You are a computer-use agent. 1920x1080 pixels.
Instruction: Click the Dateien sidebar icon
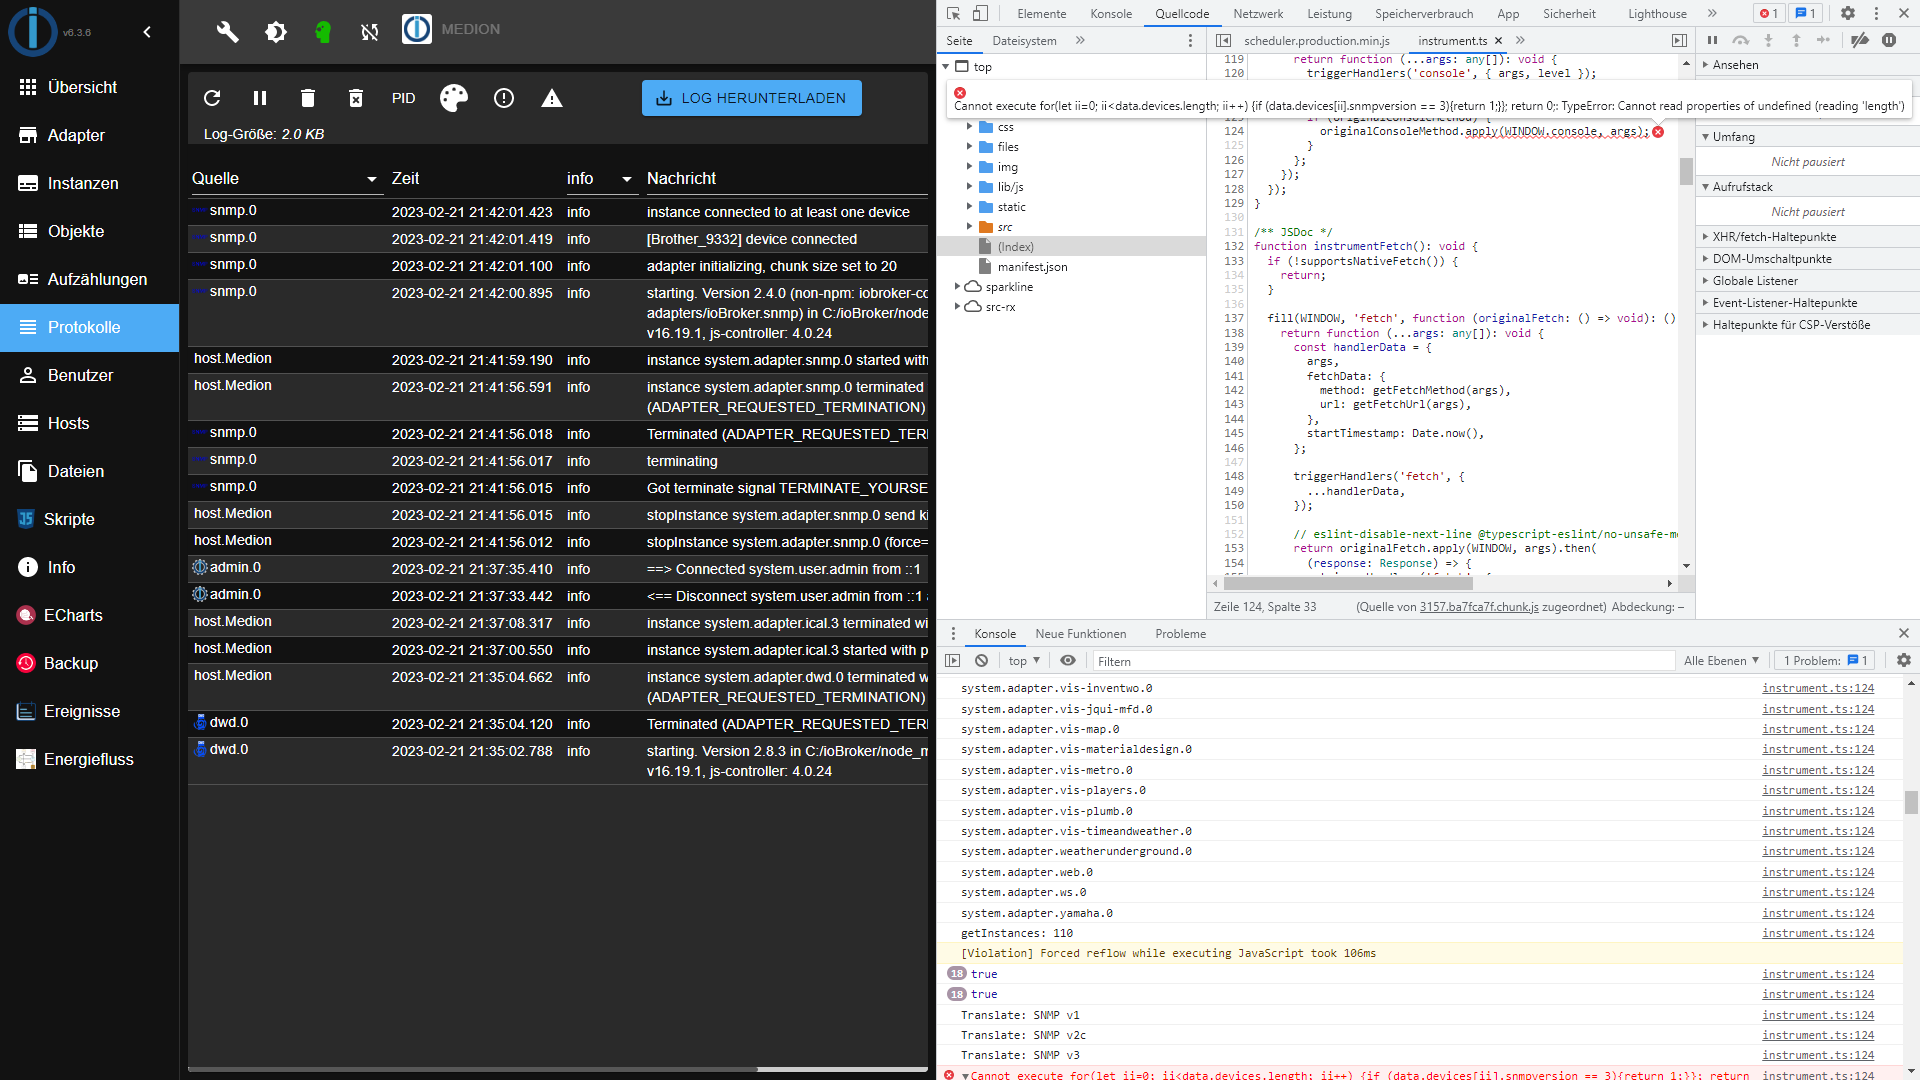(x=28, y=471)
